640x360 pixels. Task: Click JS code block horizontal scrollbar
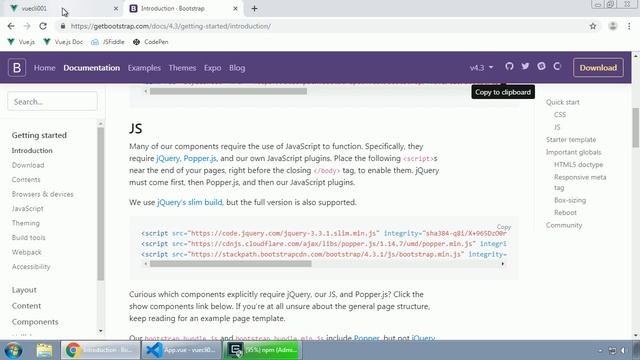point(231,264)
